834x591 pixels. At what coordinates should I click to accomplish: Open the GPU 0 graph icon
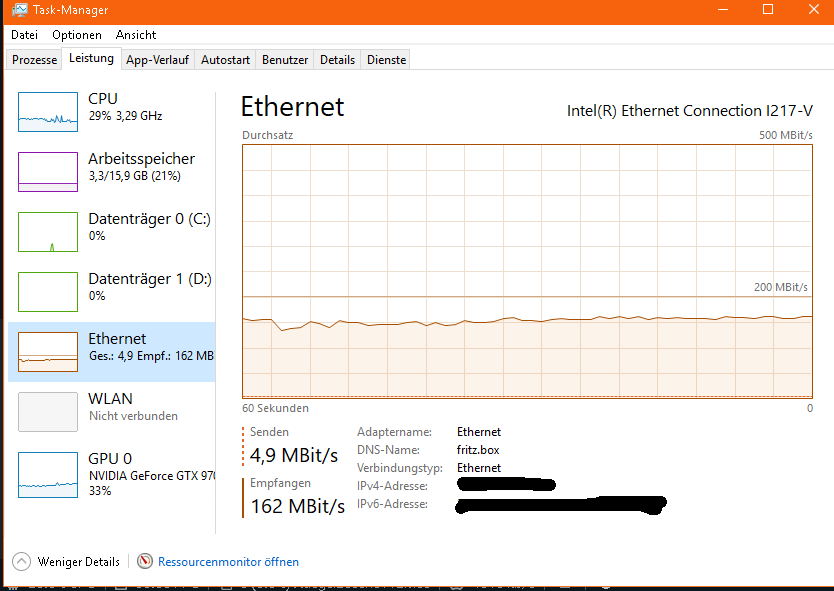tap(48, 472)
